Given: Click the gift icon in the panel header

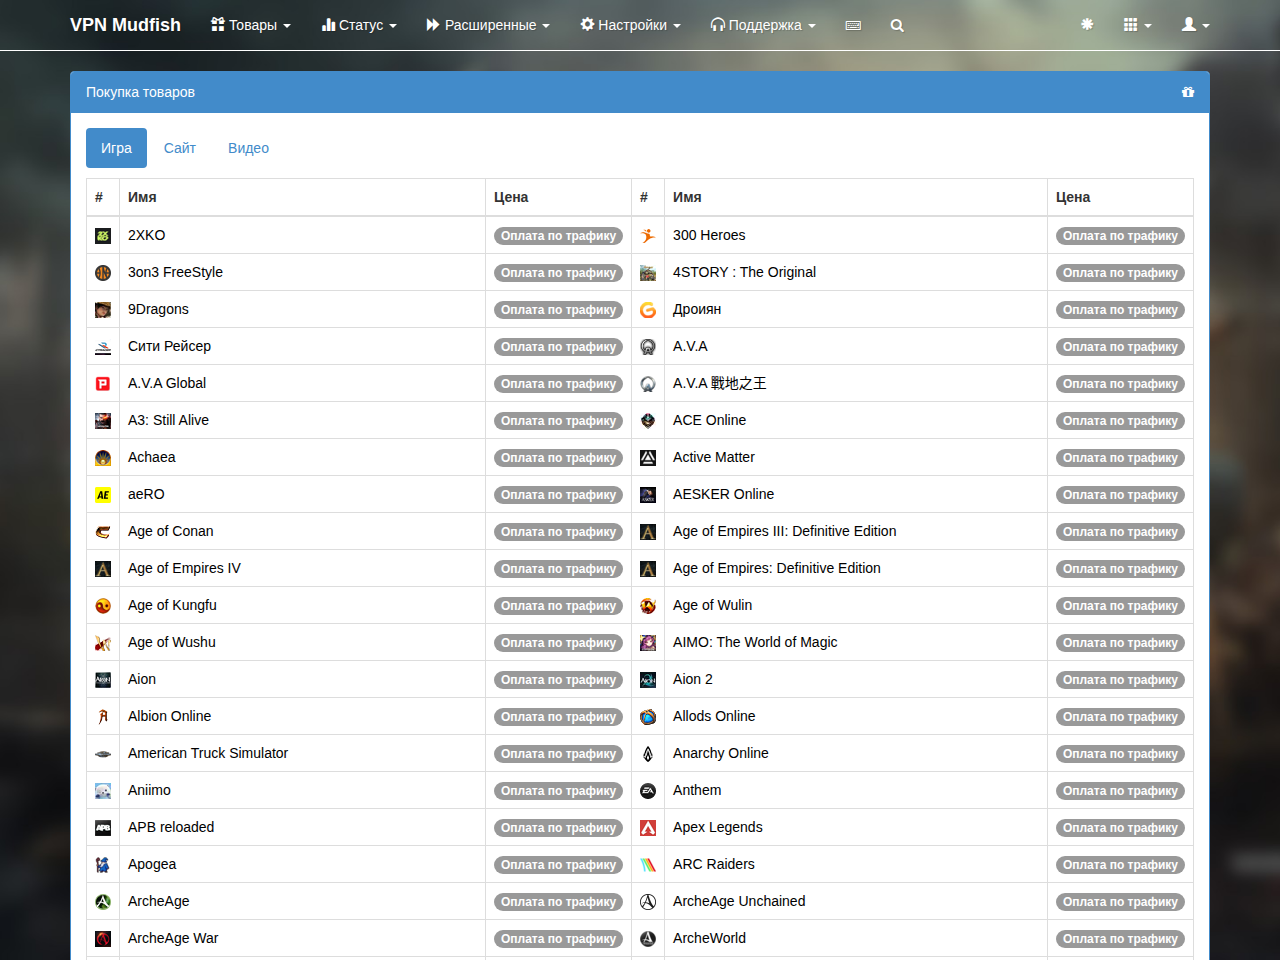Looking at the screenshot, I should [1188, 92].
